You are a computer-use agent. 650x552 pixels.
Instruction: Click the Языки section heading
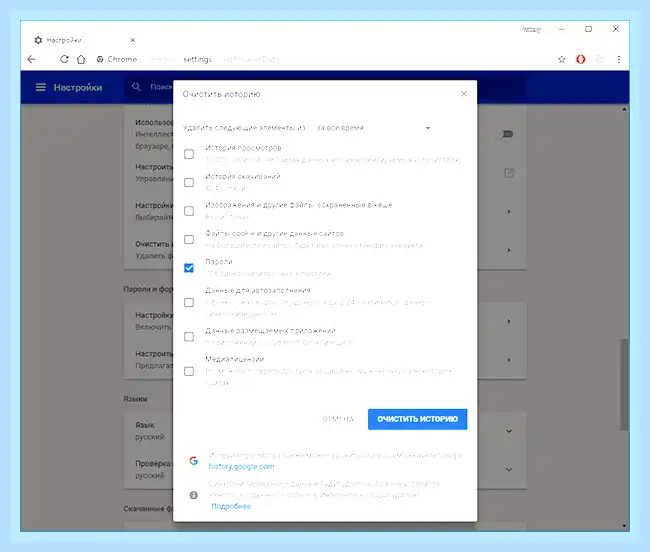coord(135,399)
